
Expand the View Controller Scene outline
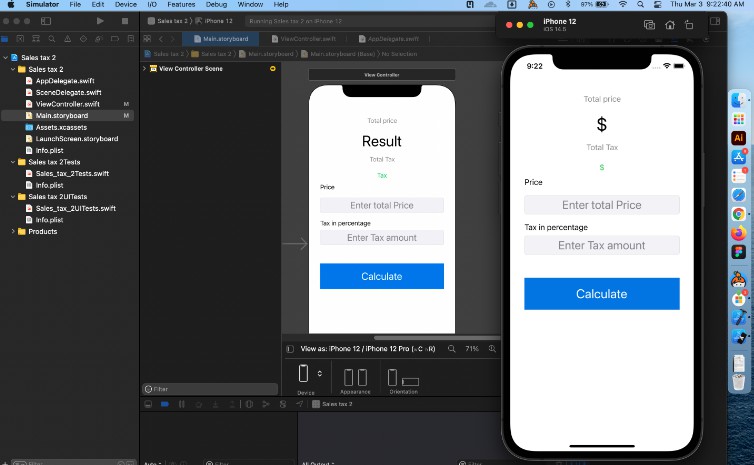point(145,69)
